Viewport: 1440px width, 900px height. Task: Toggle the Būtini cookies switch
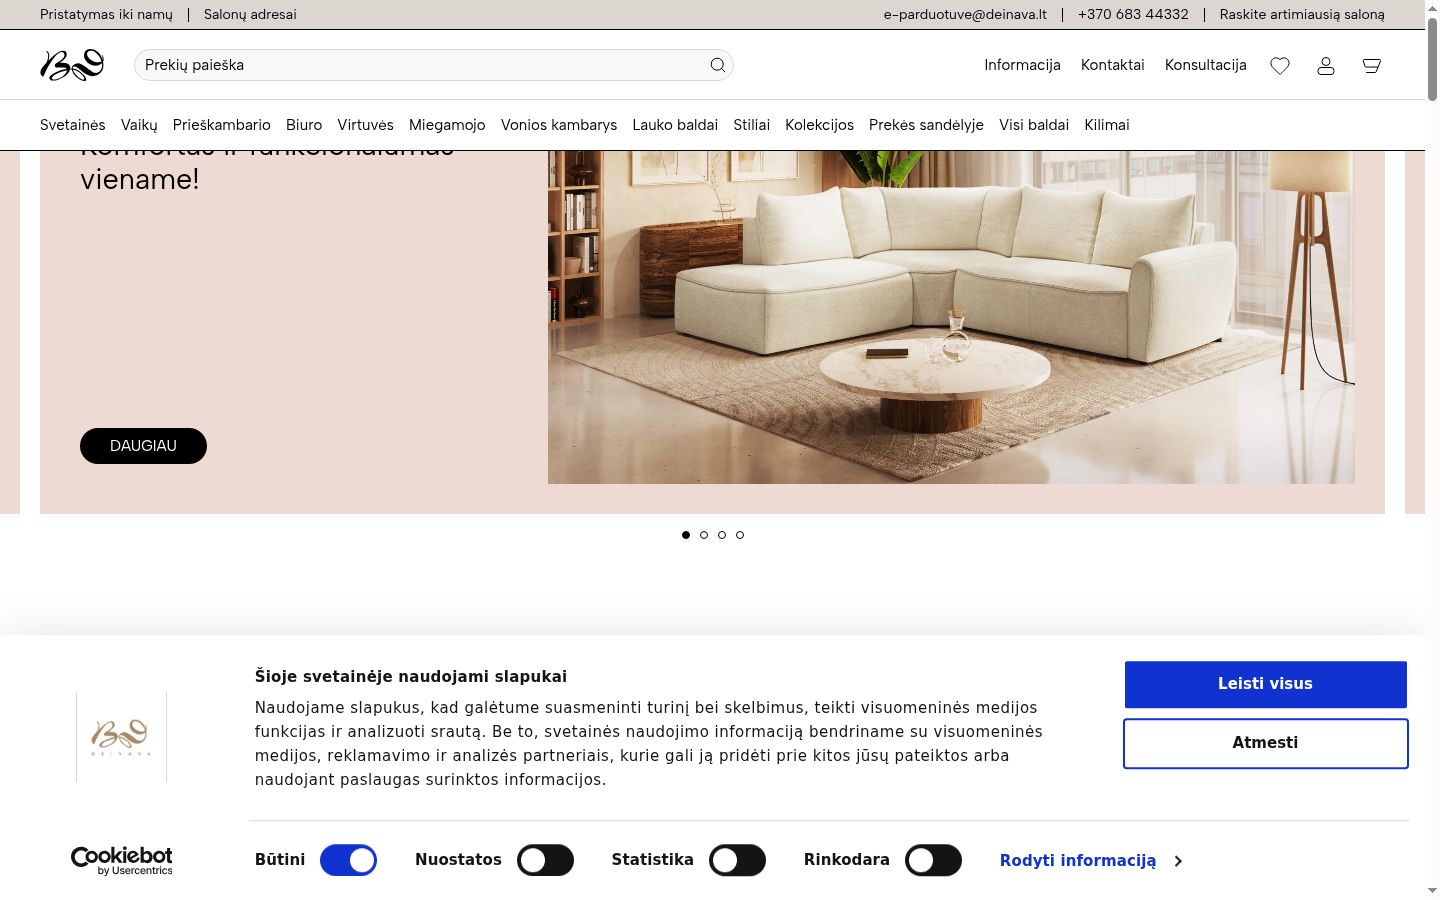point(348,860)
